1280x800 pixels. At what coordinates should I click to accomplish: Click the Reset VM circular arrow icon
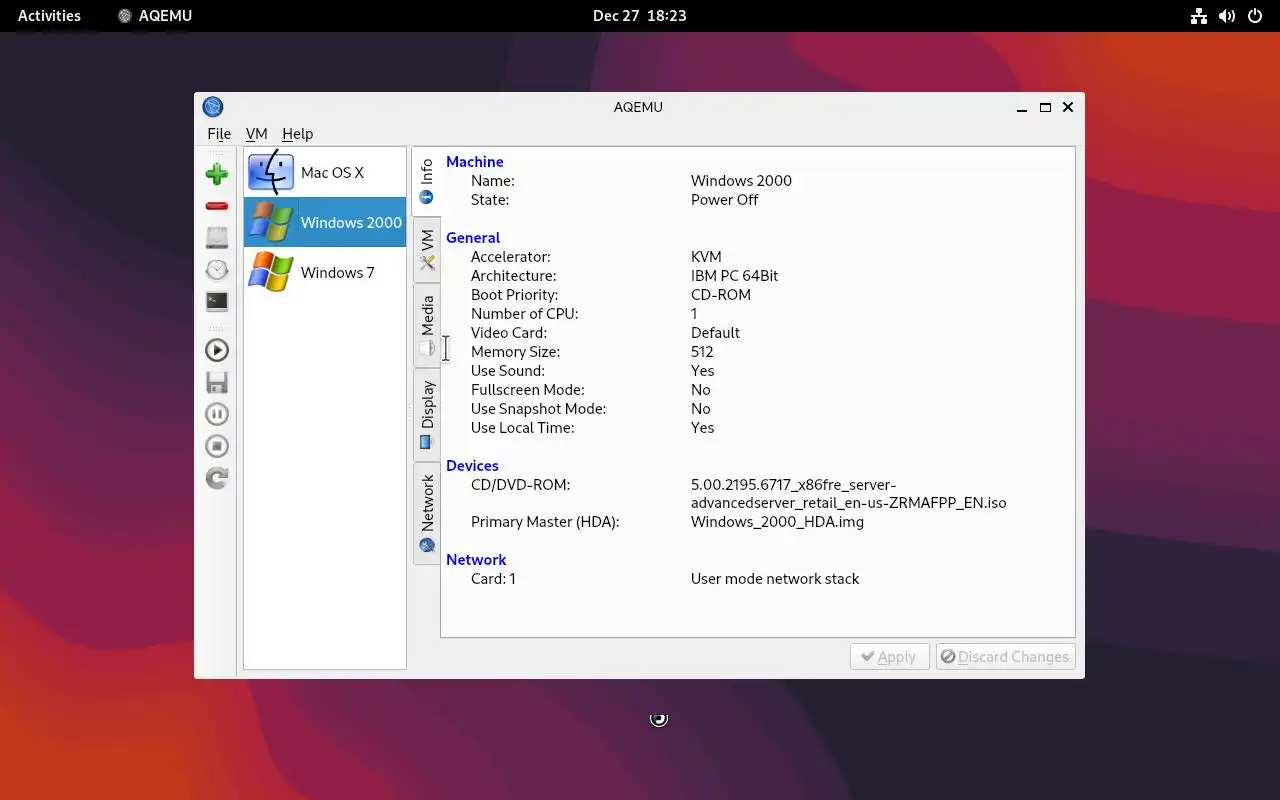(x=216, y=478)
